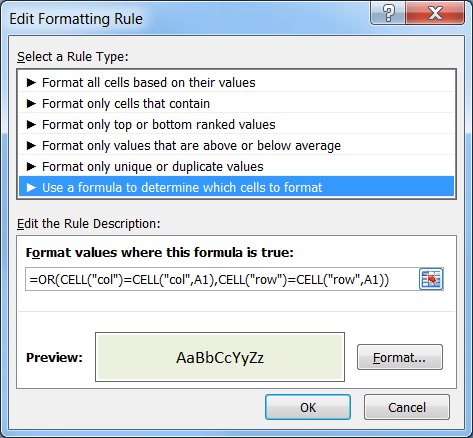
Task: Click arrow beside unique or duplicate values
Action: point(31,166)
